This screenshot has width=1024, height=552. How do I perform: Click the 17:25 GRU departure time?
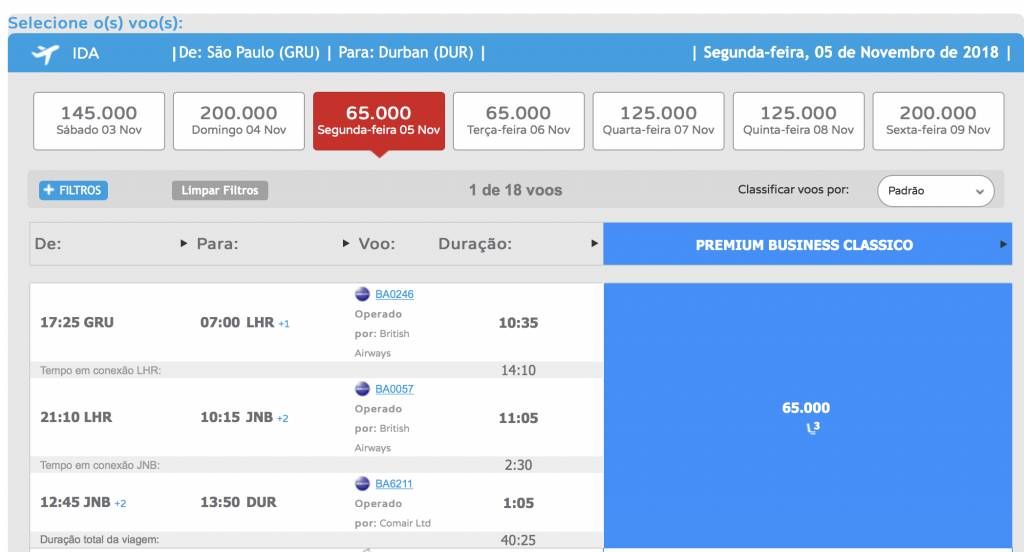pos(77,323)
